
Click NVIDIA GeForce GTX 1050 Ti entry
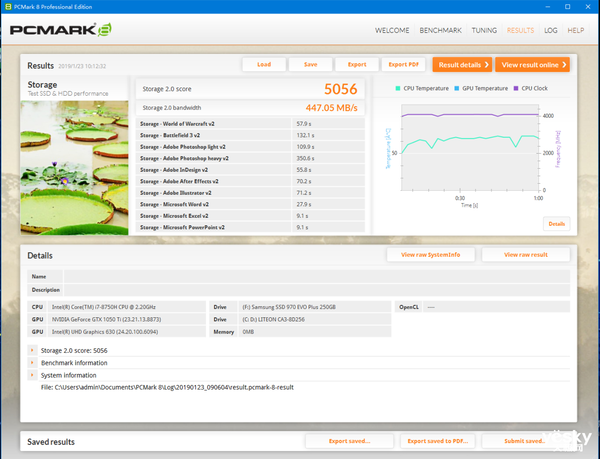127,319
